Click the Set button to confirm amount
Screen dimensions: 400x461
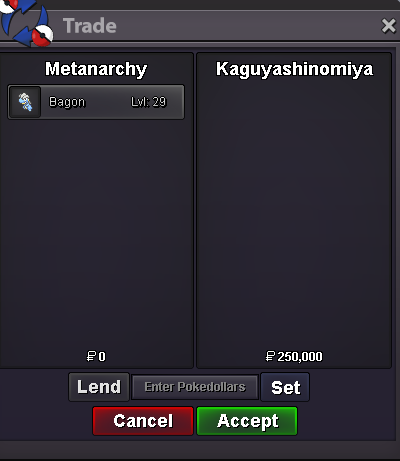285,387
